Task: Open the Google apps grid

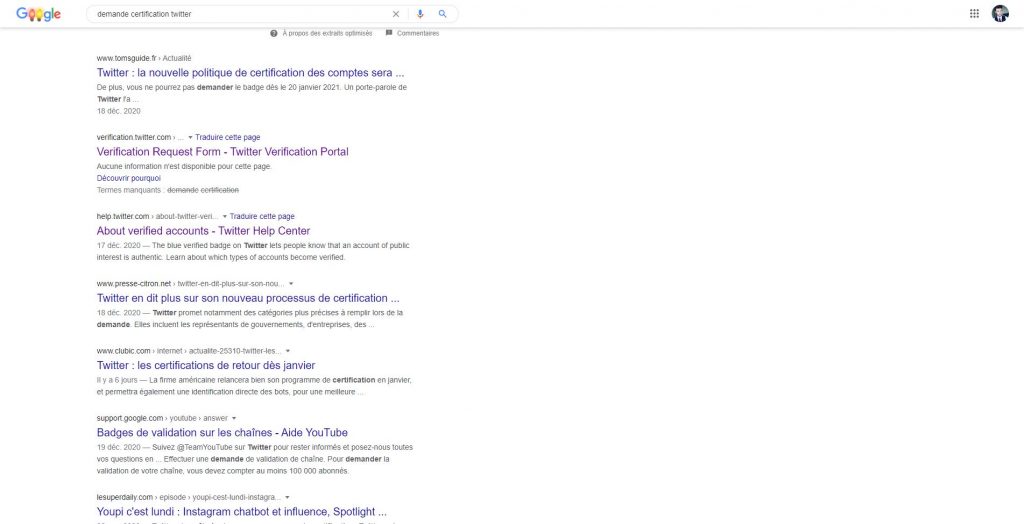Action: 975,14
